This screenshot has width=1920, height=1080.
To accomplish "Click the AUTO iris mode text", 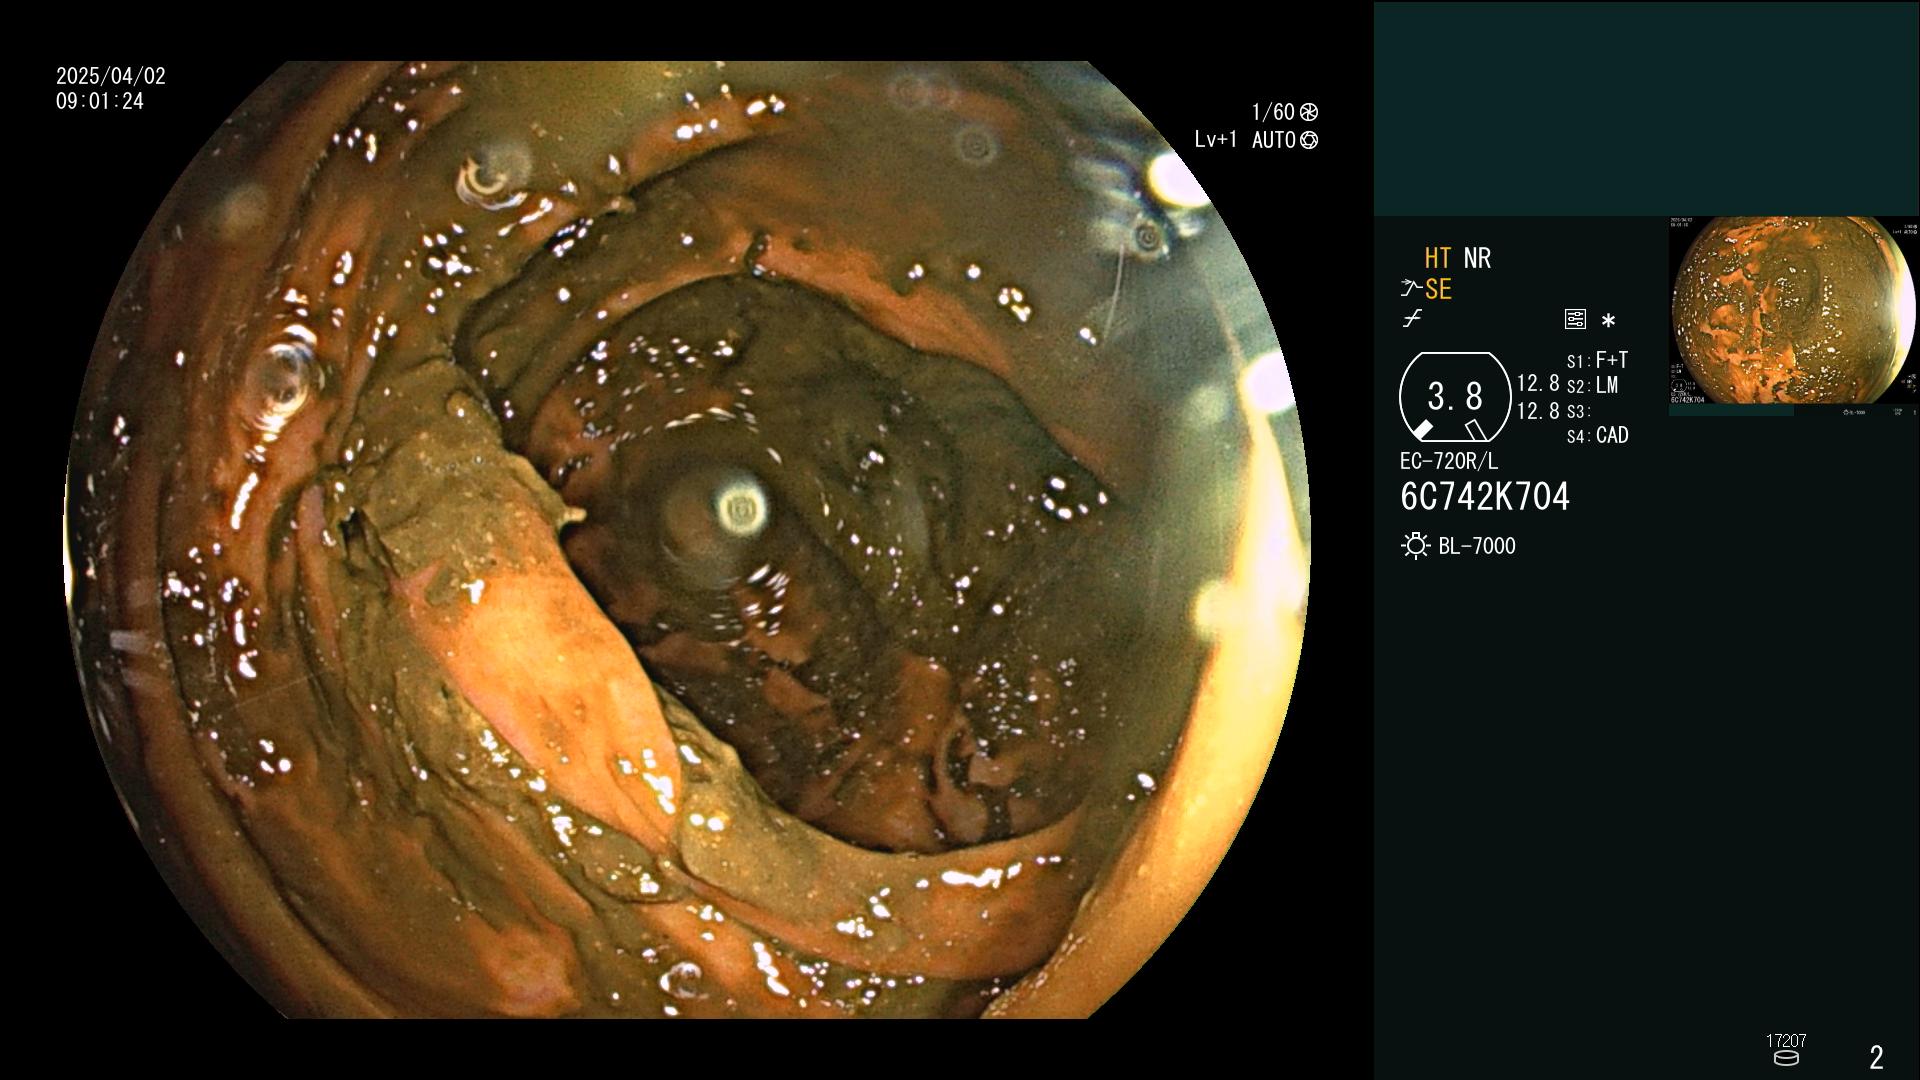I will (1274, 140).
